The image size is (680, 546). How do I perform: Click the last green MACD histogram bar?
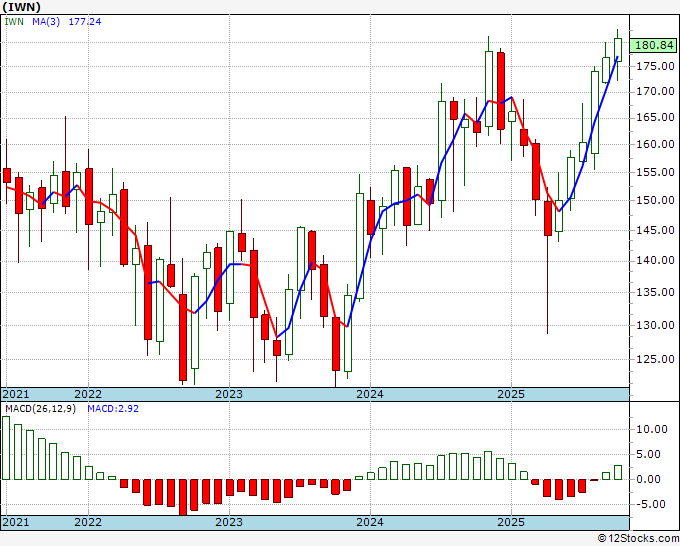coord(618,472)
